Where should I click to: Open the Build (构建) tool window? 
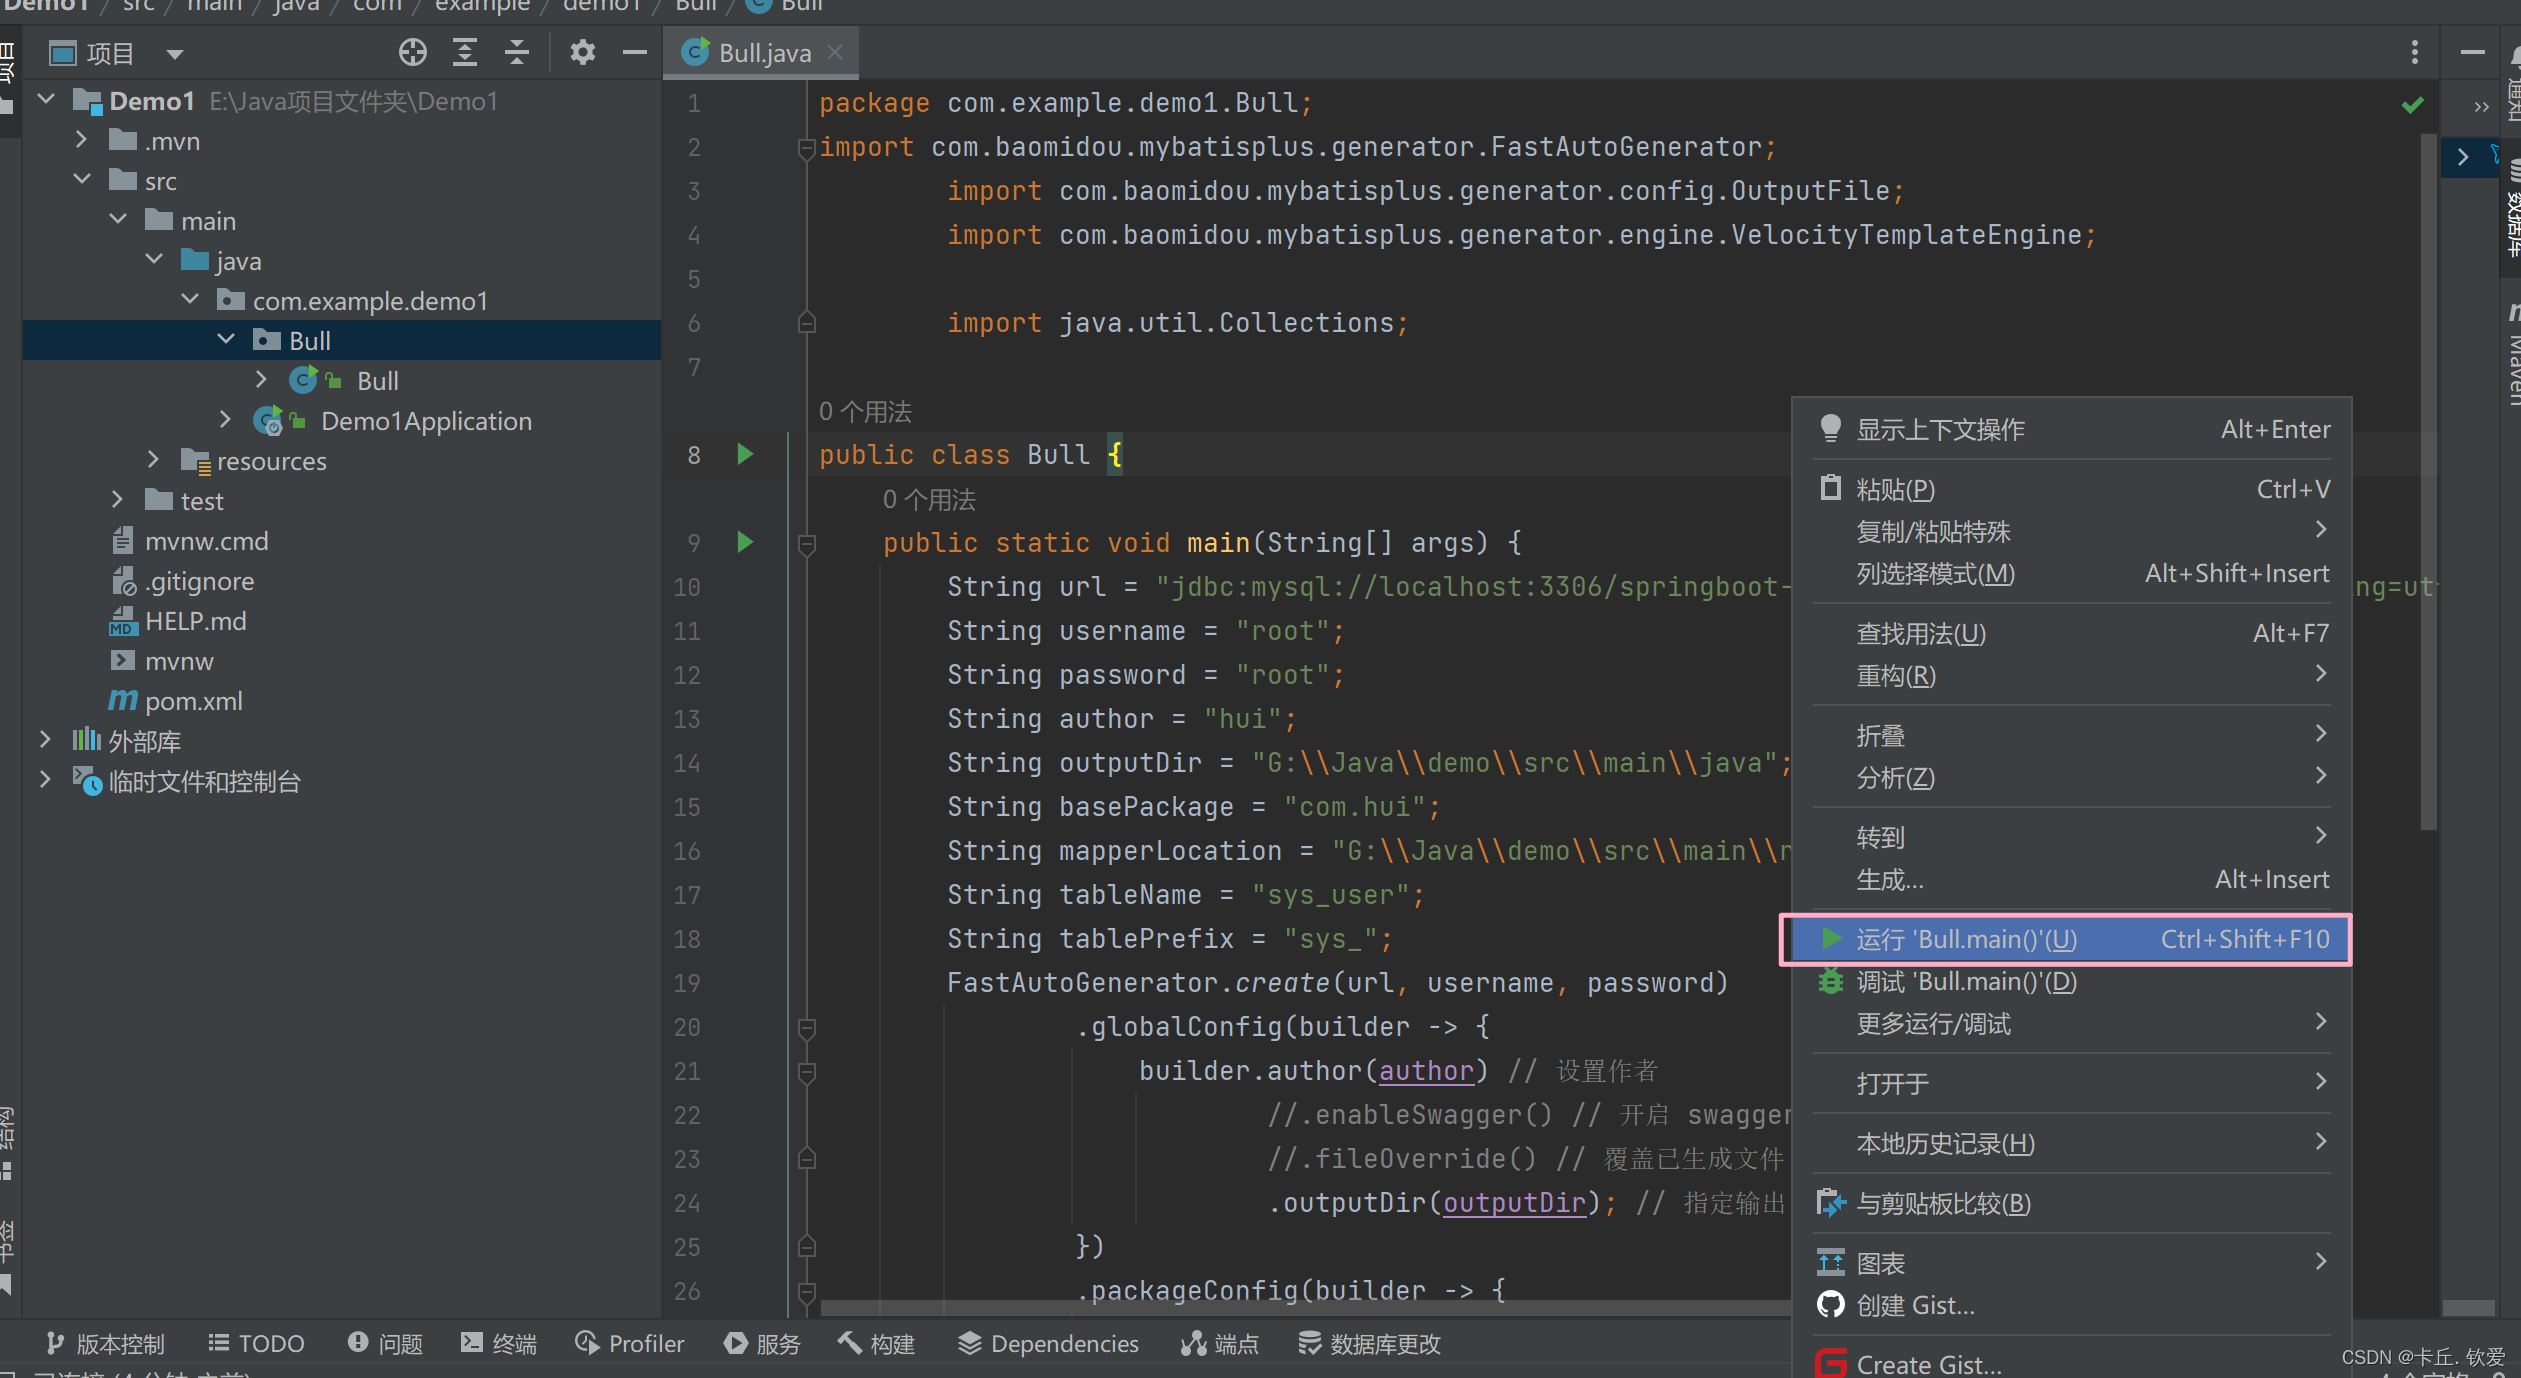click(877, 1344)
